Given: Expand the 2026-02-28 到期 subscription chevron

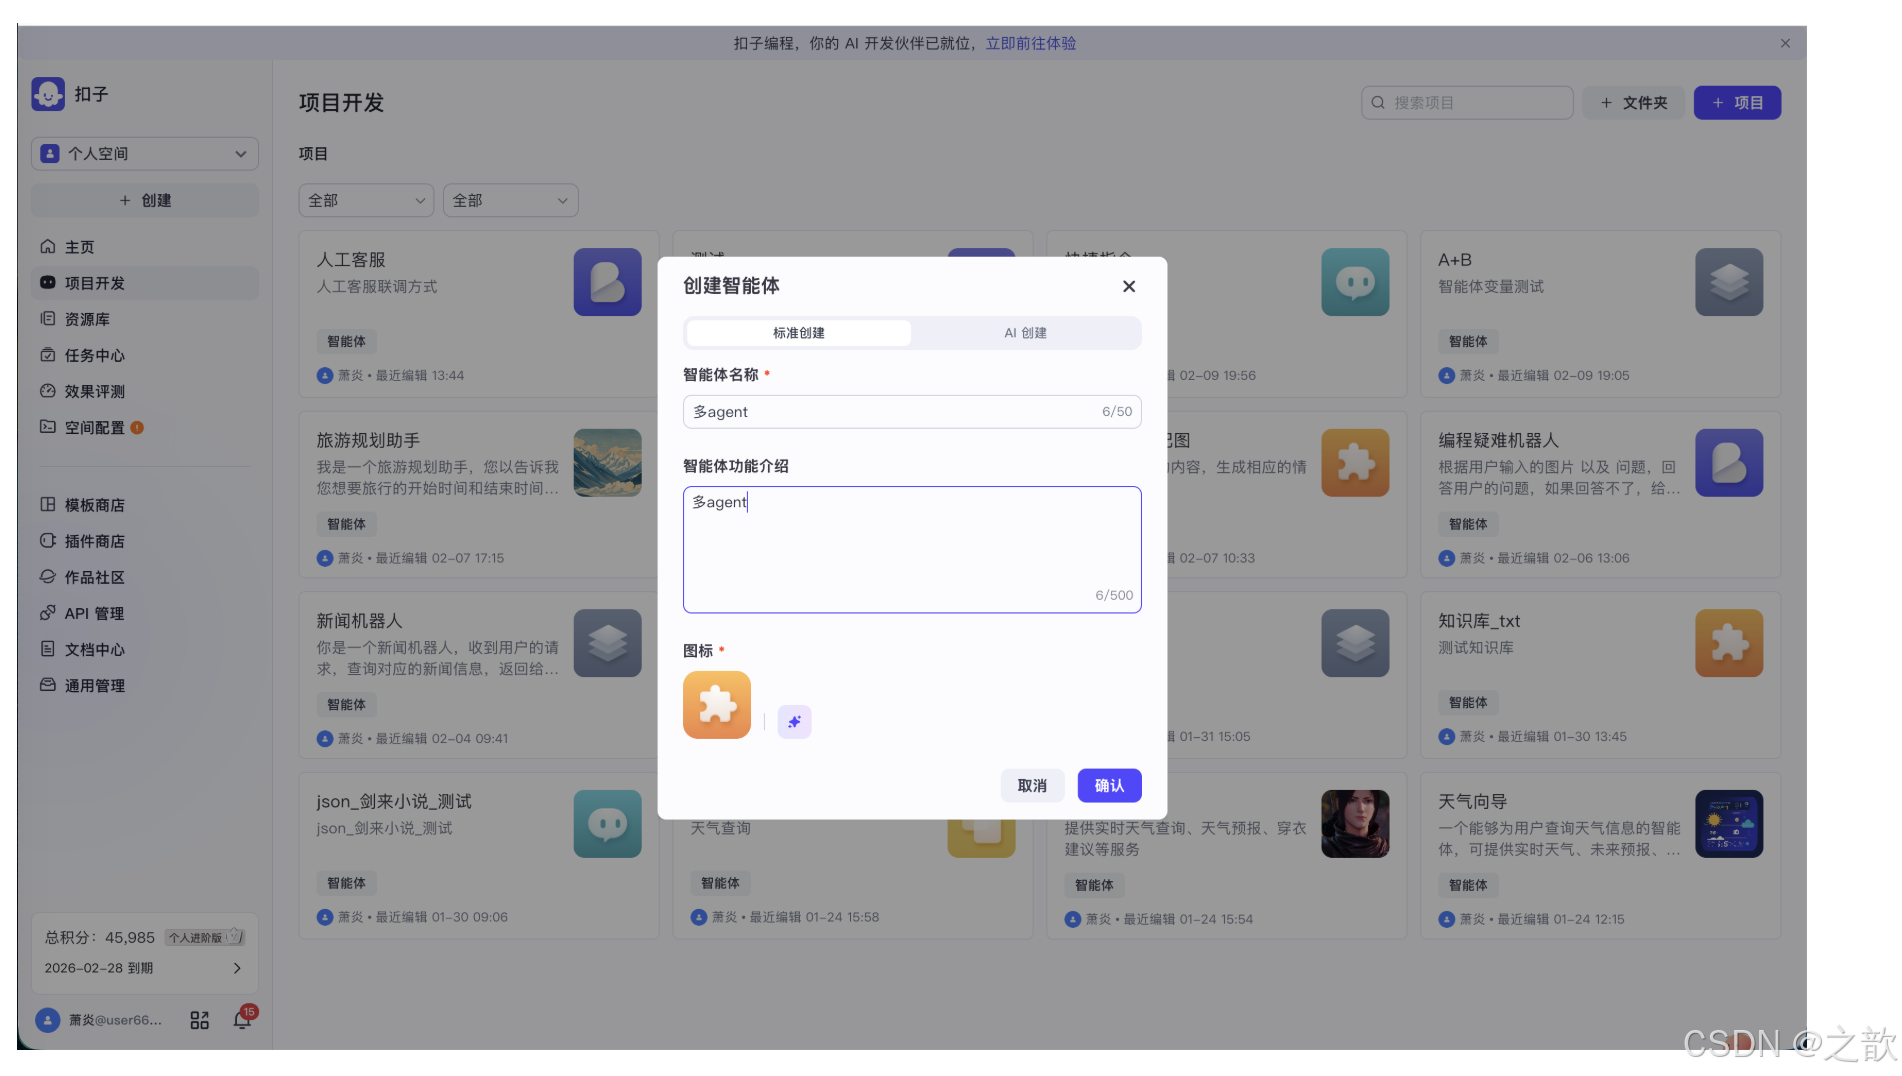Looking at the screenshot, I should [x=236, y=967].
